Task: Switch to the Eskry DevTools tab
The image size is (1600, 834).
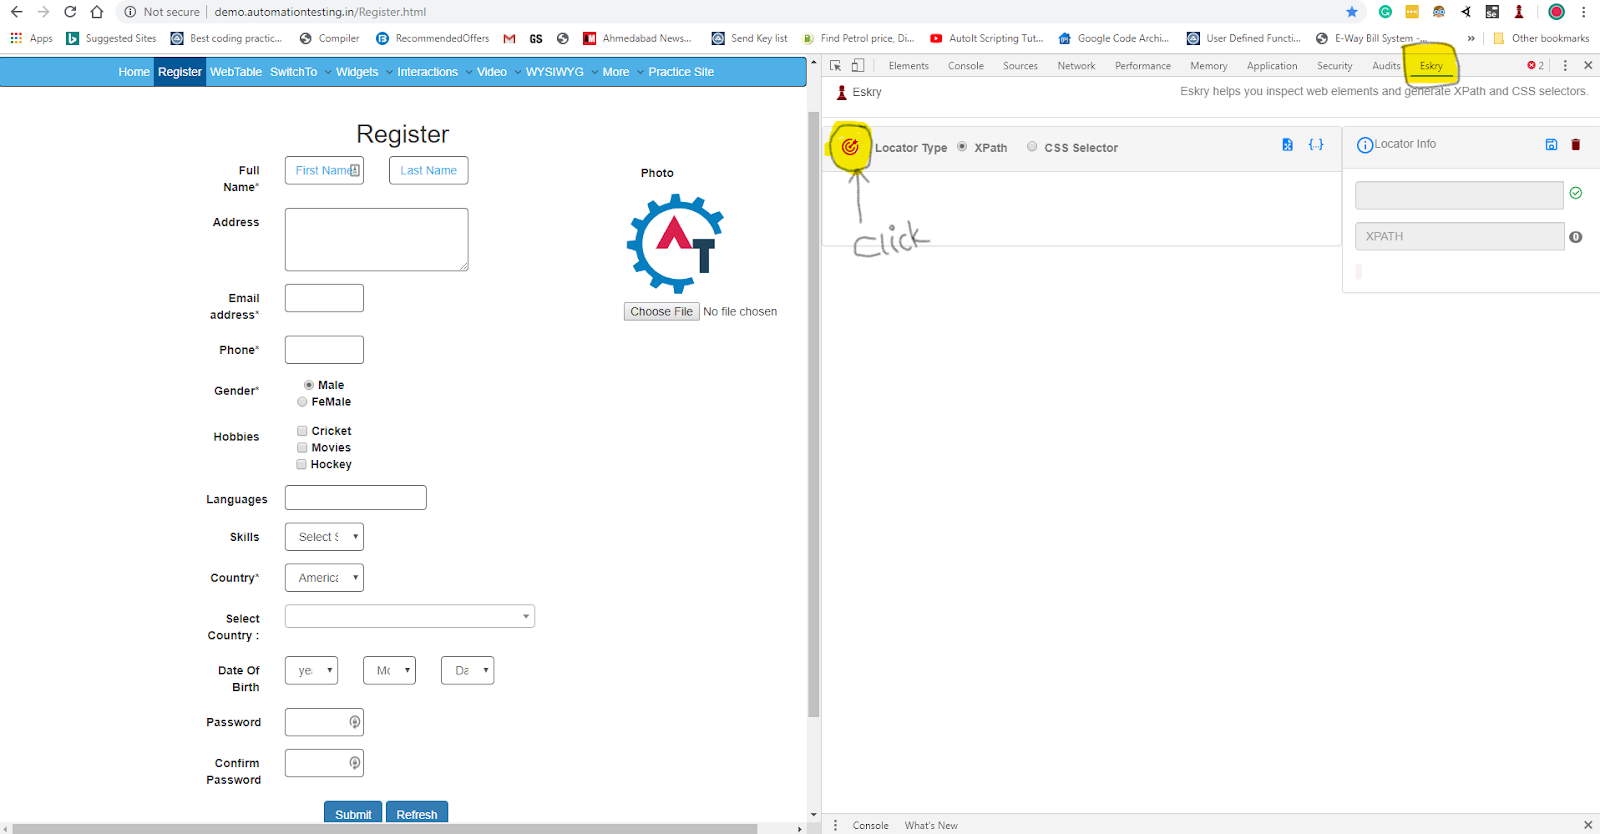Action: point(1431,66)
